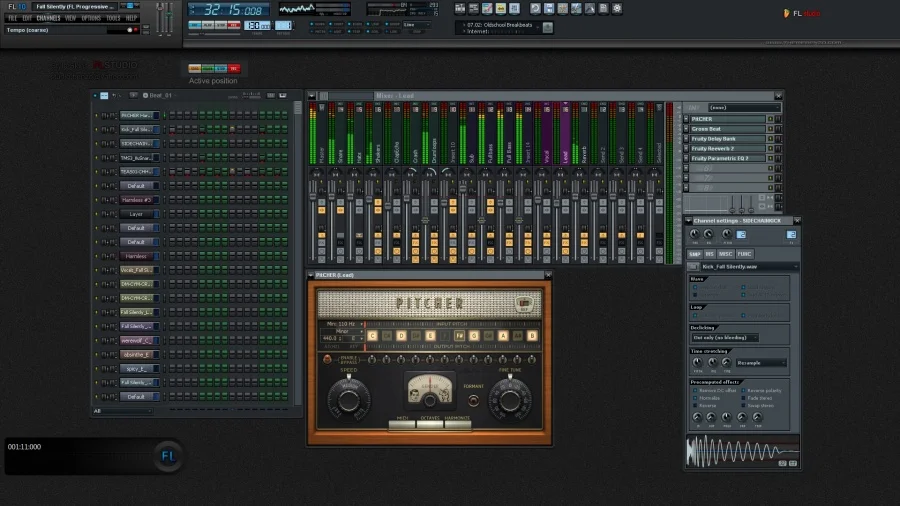900x506 pixels.
Task: Switch to the SMP tab in Channel settings
Action: 695,254
